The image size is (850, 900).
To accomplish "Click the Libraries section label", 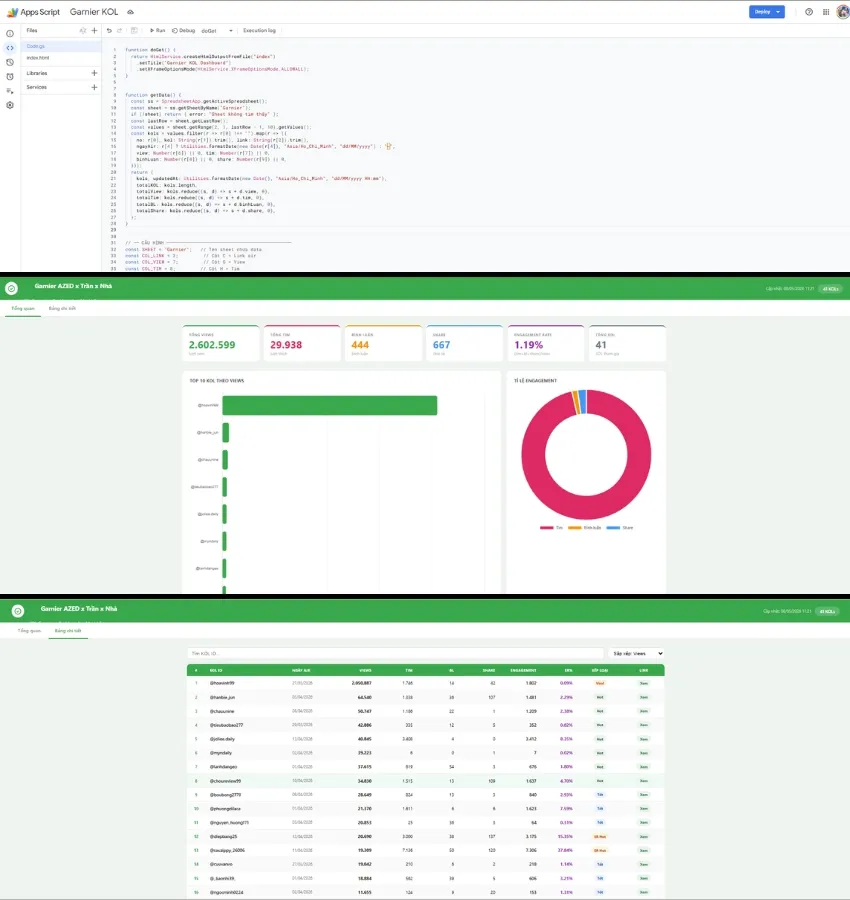I will click(37, 73).
